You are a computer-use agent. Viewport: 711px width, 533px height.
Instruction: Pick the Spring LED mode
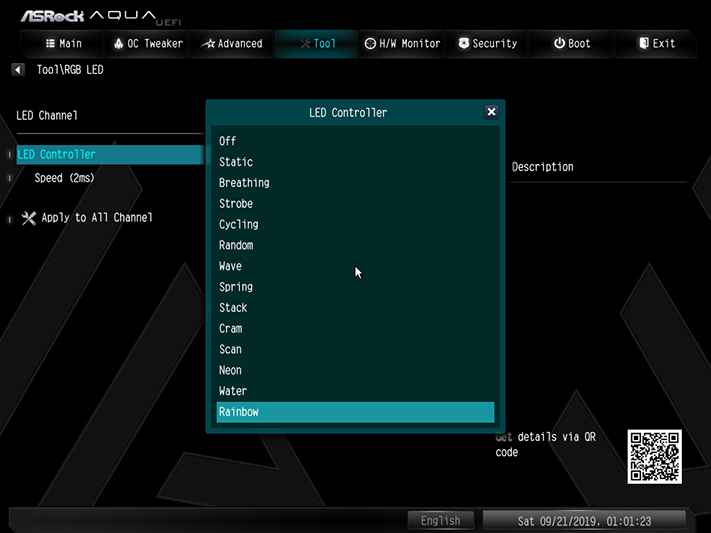(355, 287)
